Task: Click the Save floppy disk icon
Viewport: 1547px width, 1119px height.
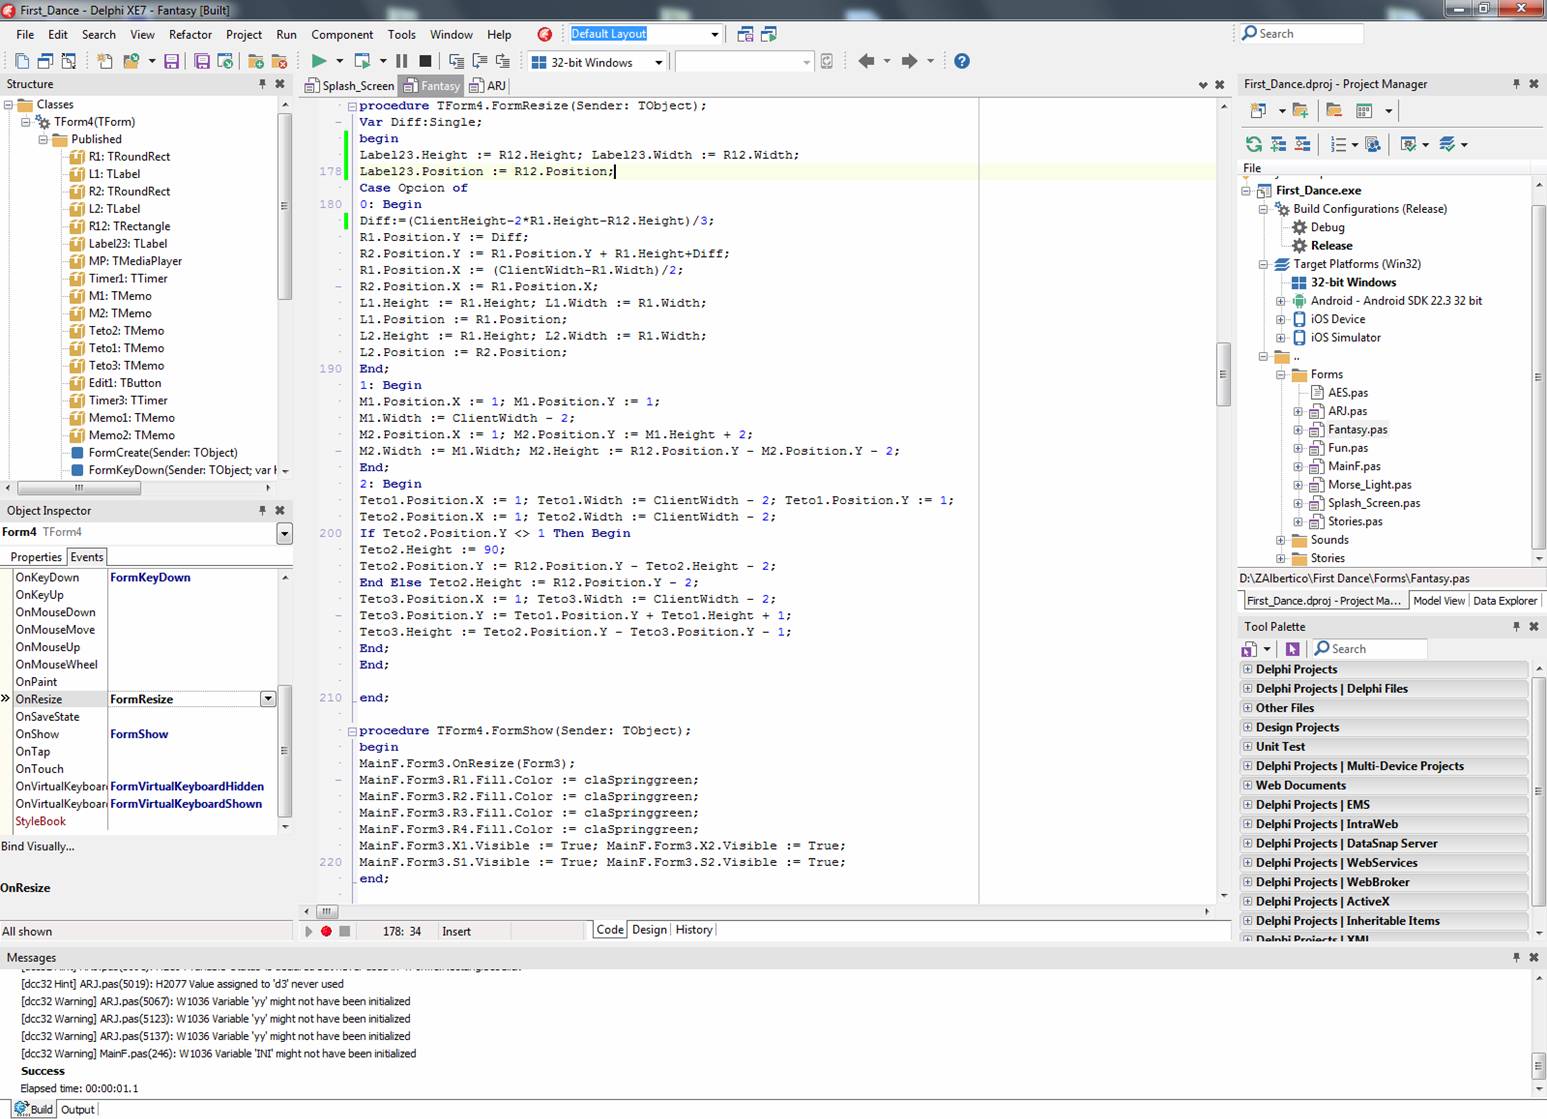Action: pos(171,61)
